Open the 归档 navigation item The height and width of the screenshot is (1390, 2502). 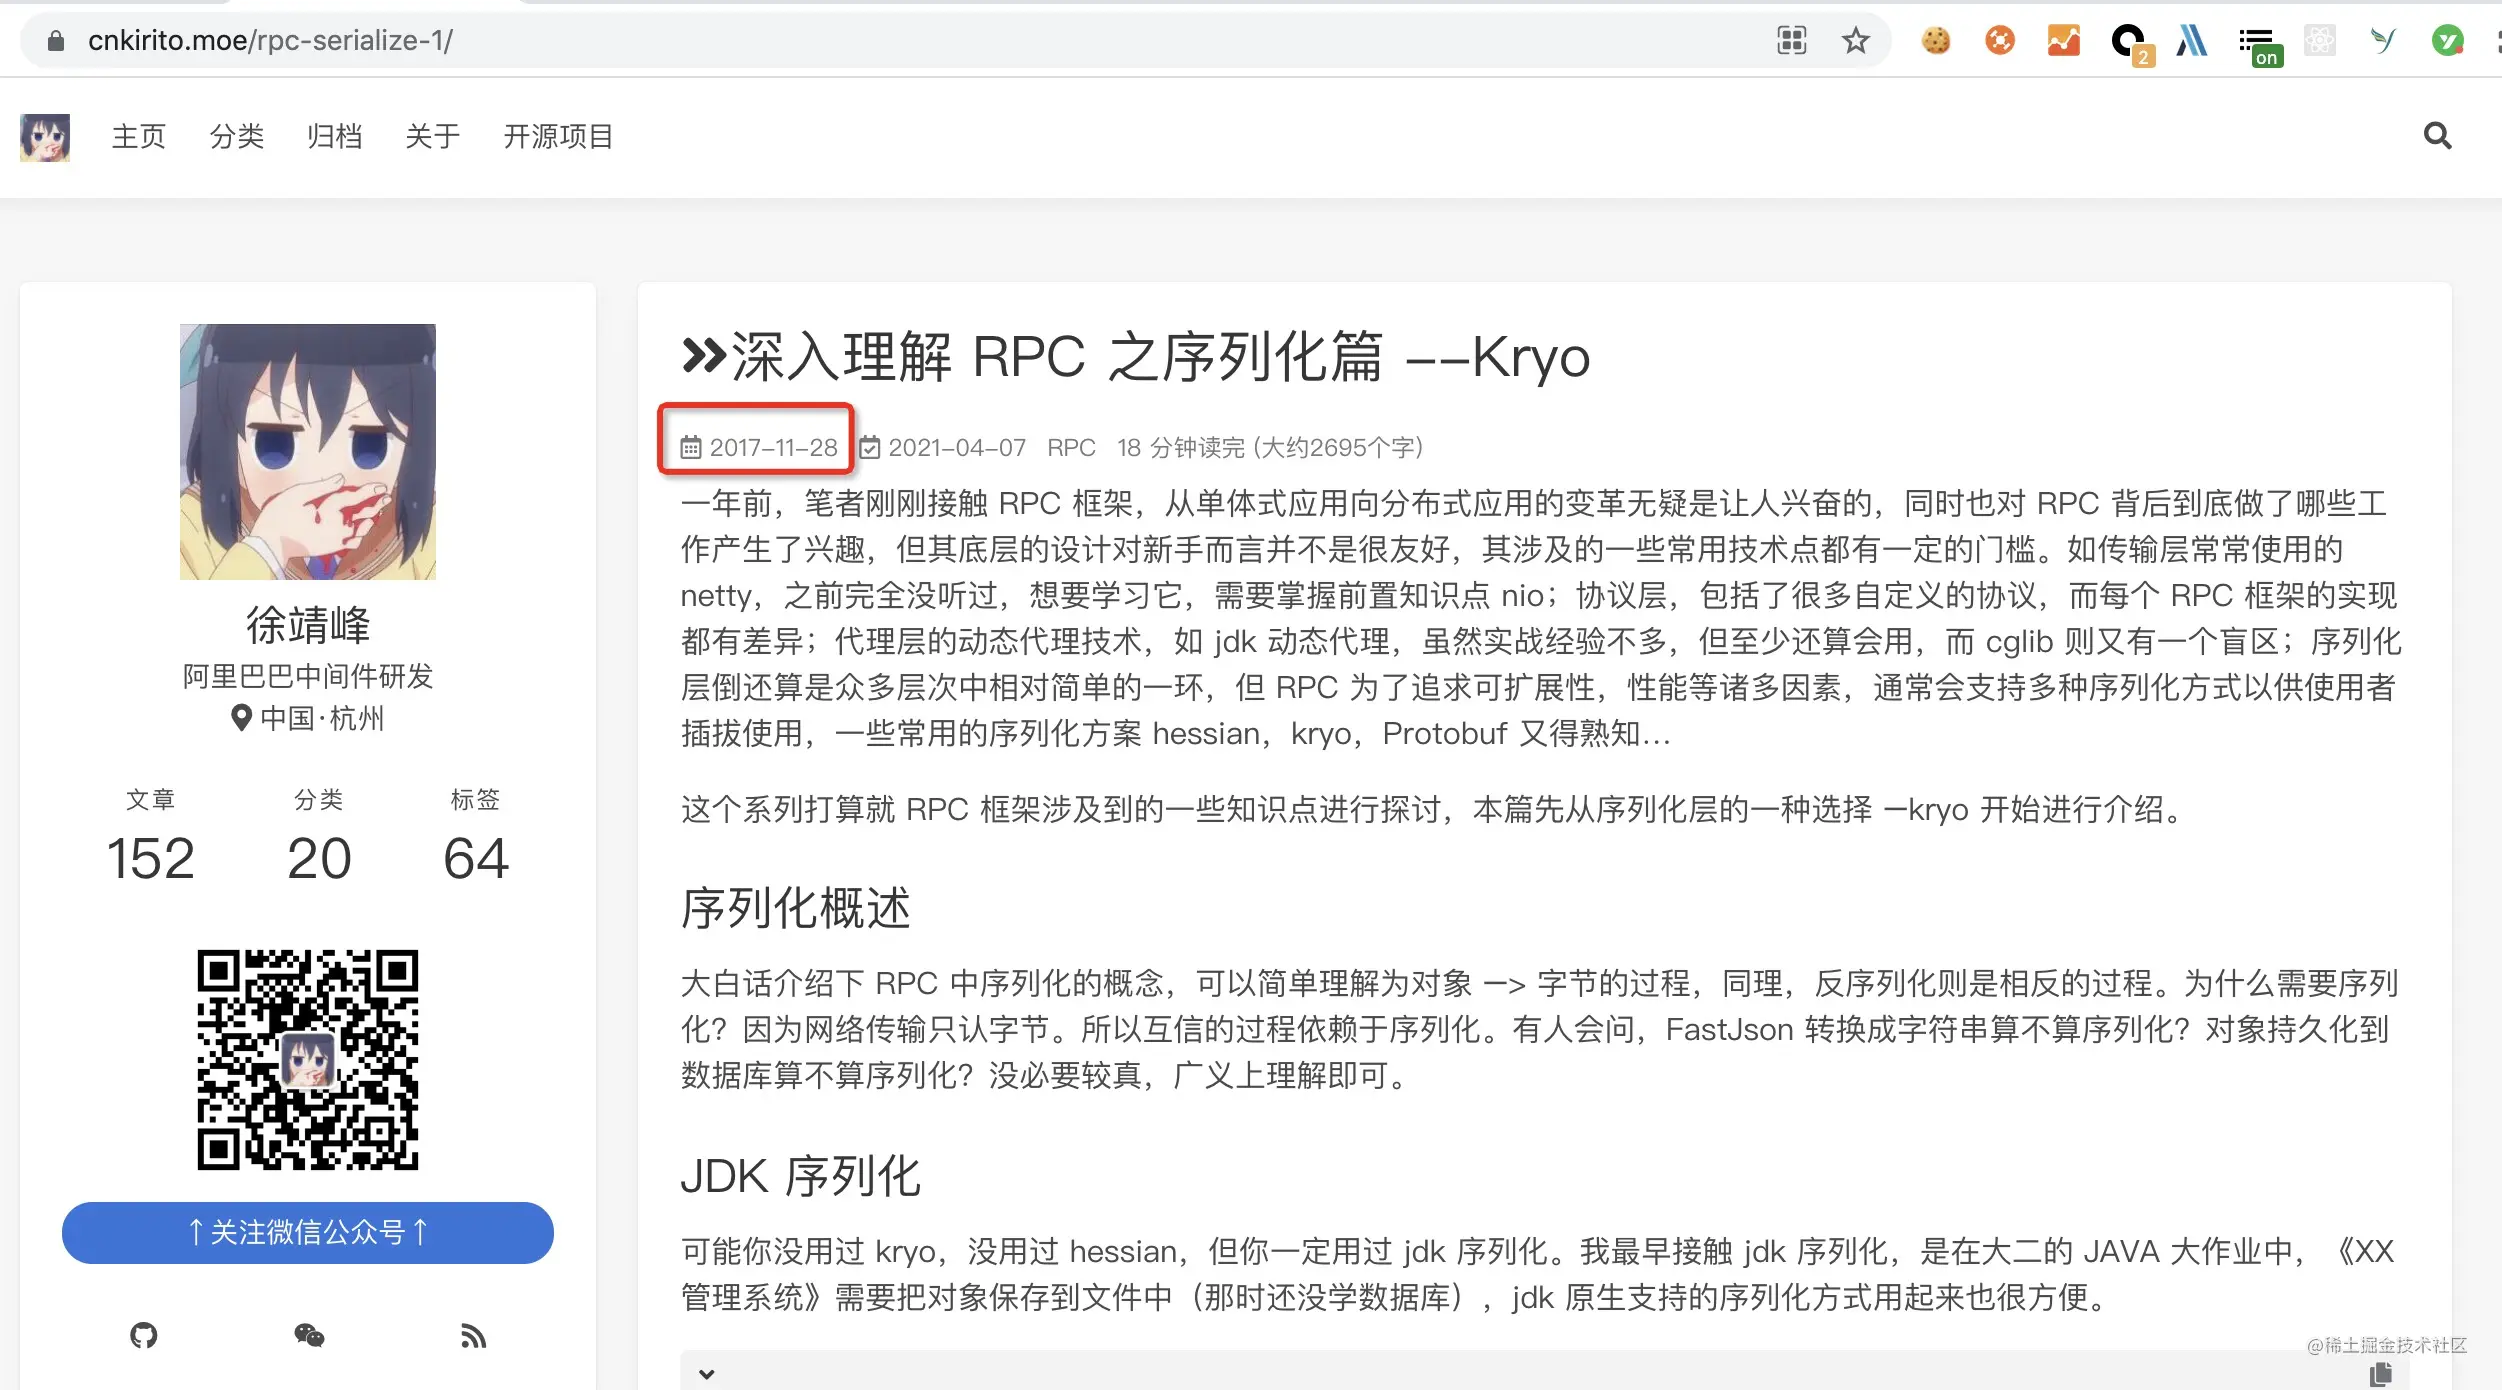(x=335, y=136)
